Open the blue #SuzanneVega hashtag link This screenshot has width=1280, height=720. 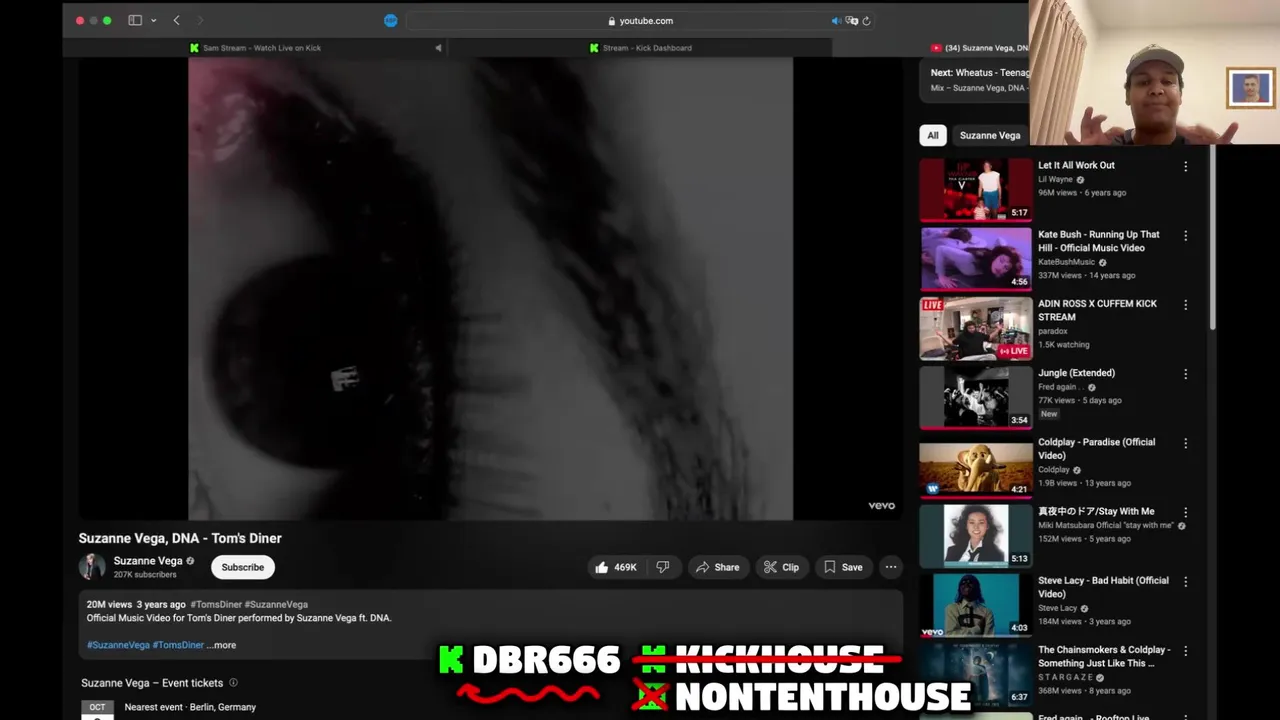tap(118, 645)
